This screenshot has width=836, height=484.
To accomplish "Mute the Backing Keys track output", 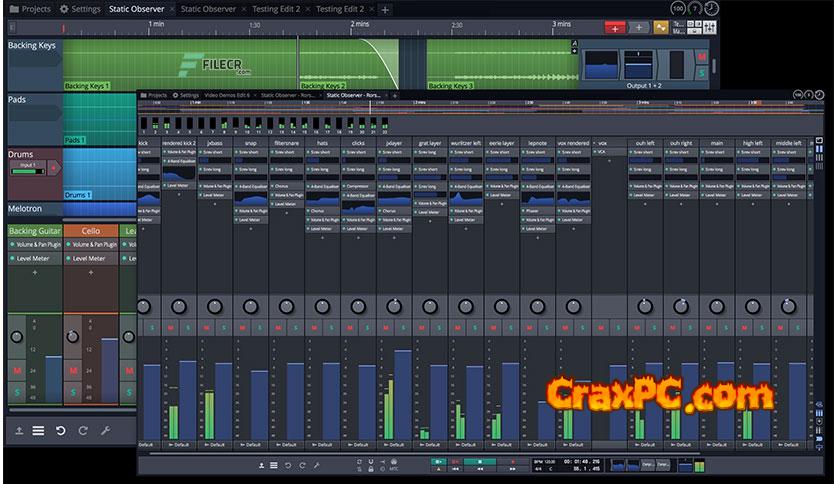I will coord(701,57).
